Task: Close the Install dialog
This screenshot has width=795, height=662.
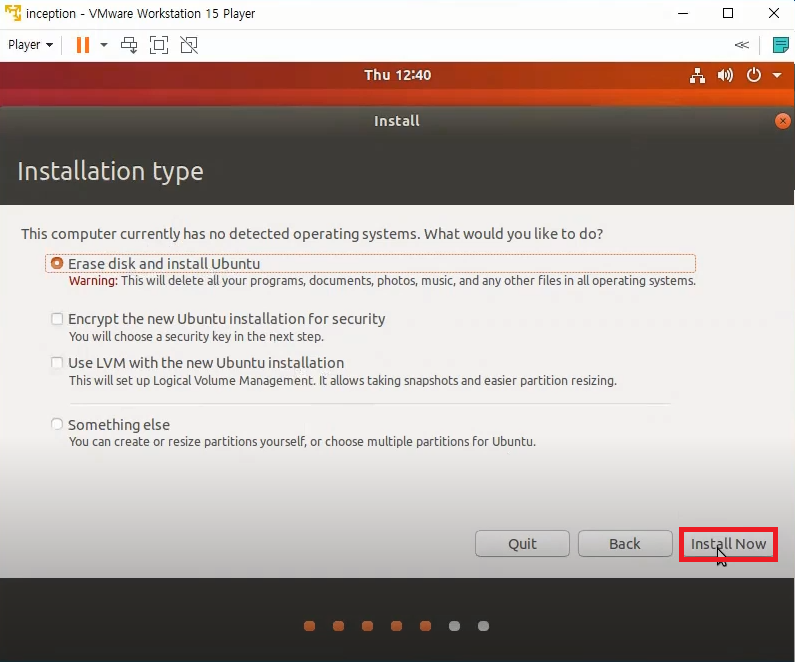Action: 782,121
